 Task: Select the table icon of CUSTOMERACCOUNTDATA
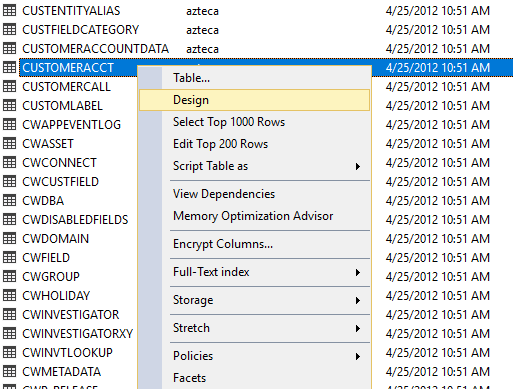pyautogui.click(x=9, y=49)
